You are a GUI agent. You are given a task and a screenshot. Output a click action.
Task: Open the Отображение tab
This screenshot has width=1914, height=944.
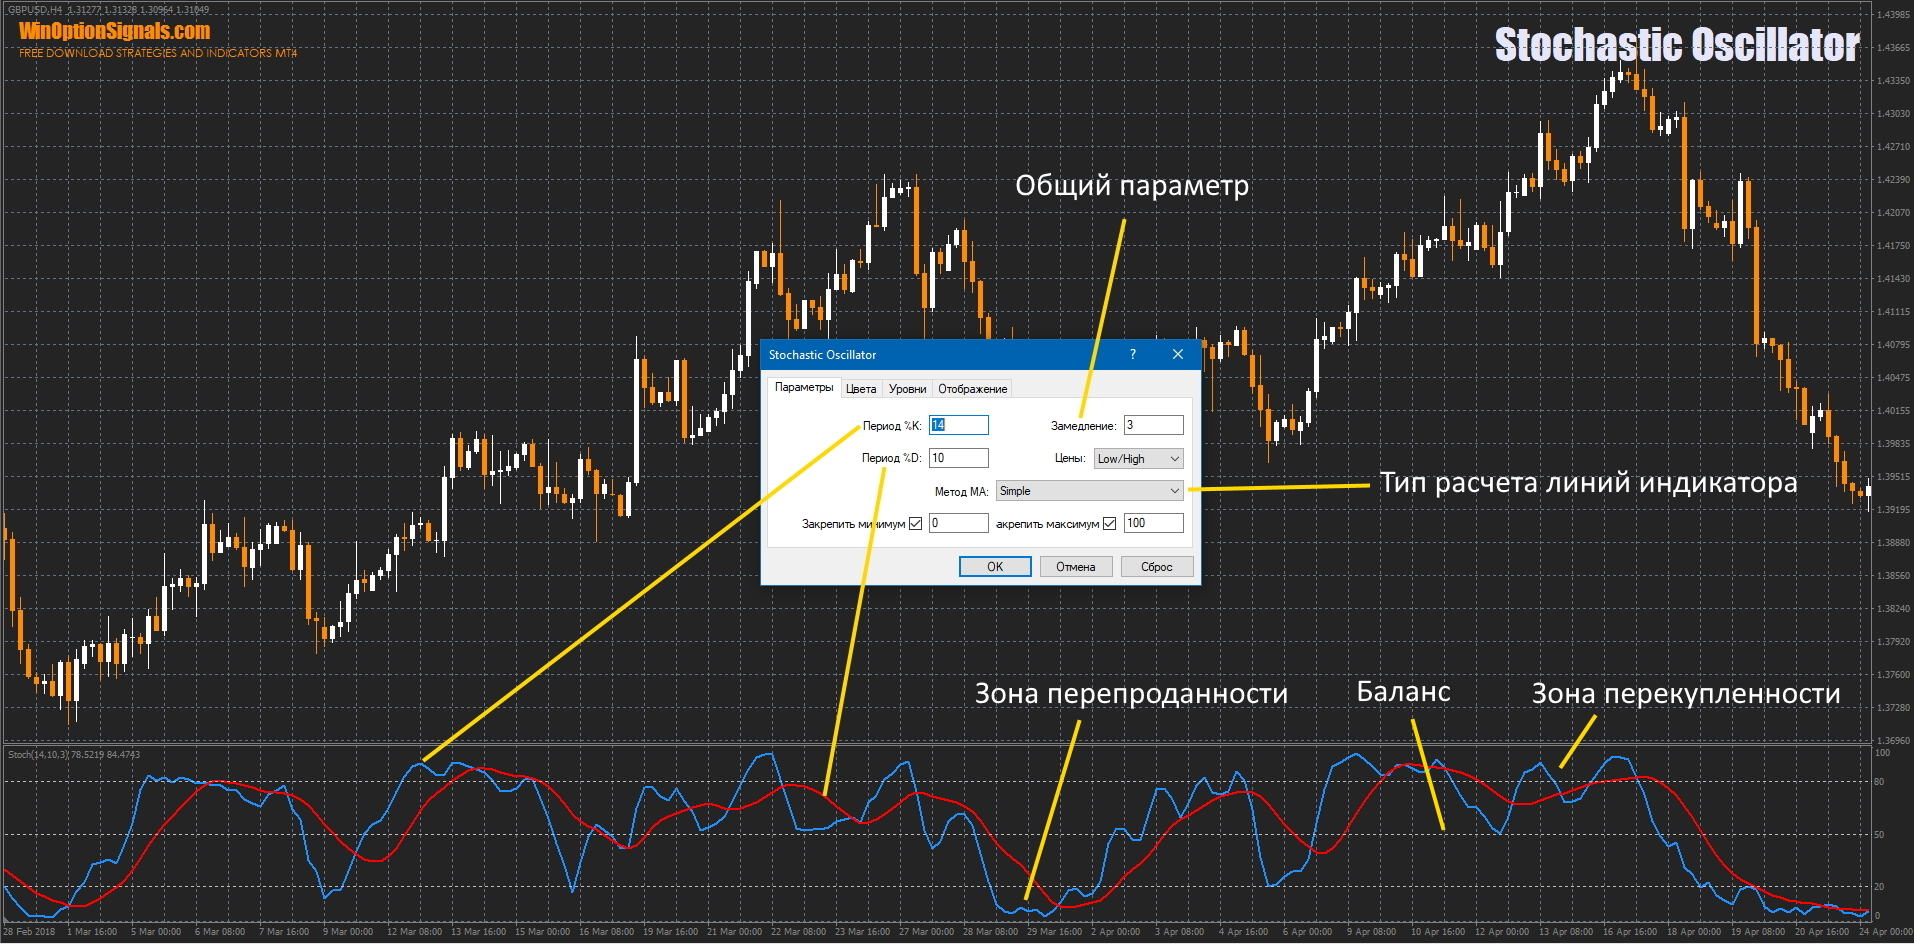click(x=972, y=389)
